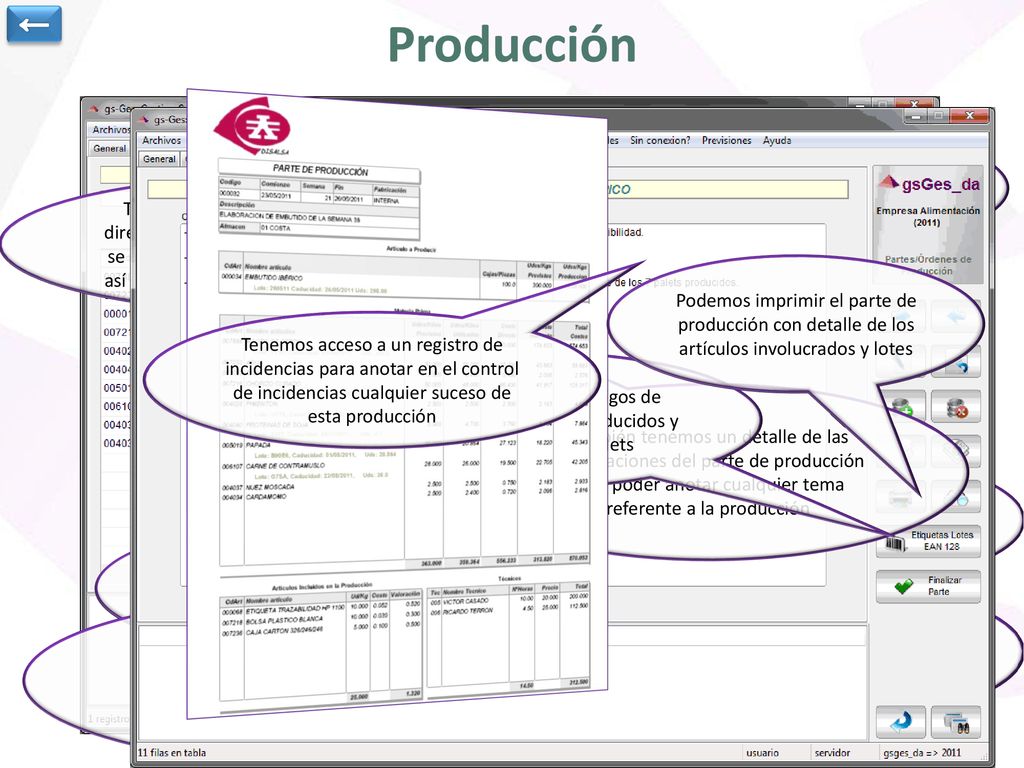
Task: Click the delete database record icon
Action: (x=956, y=406)
